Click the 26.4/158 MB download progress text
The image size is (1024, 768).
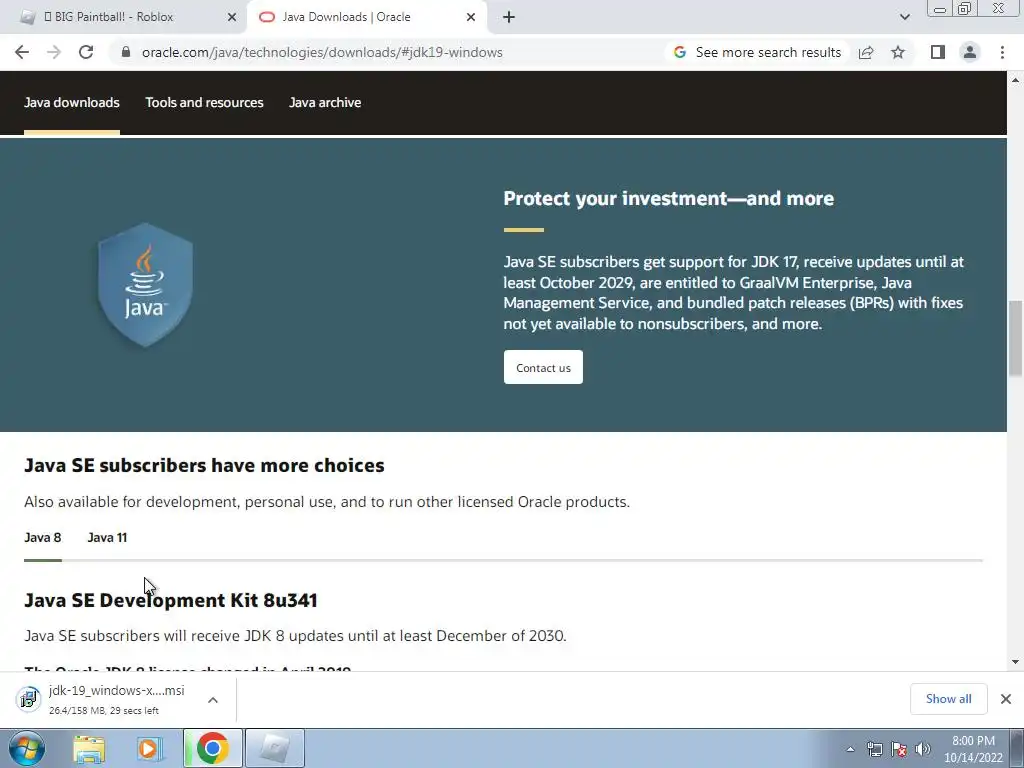[x=103, y=711]
